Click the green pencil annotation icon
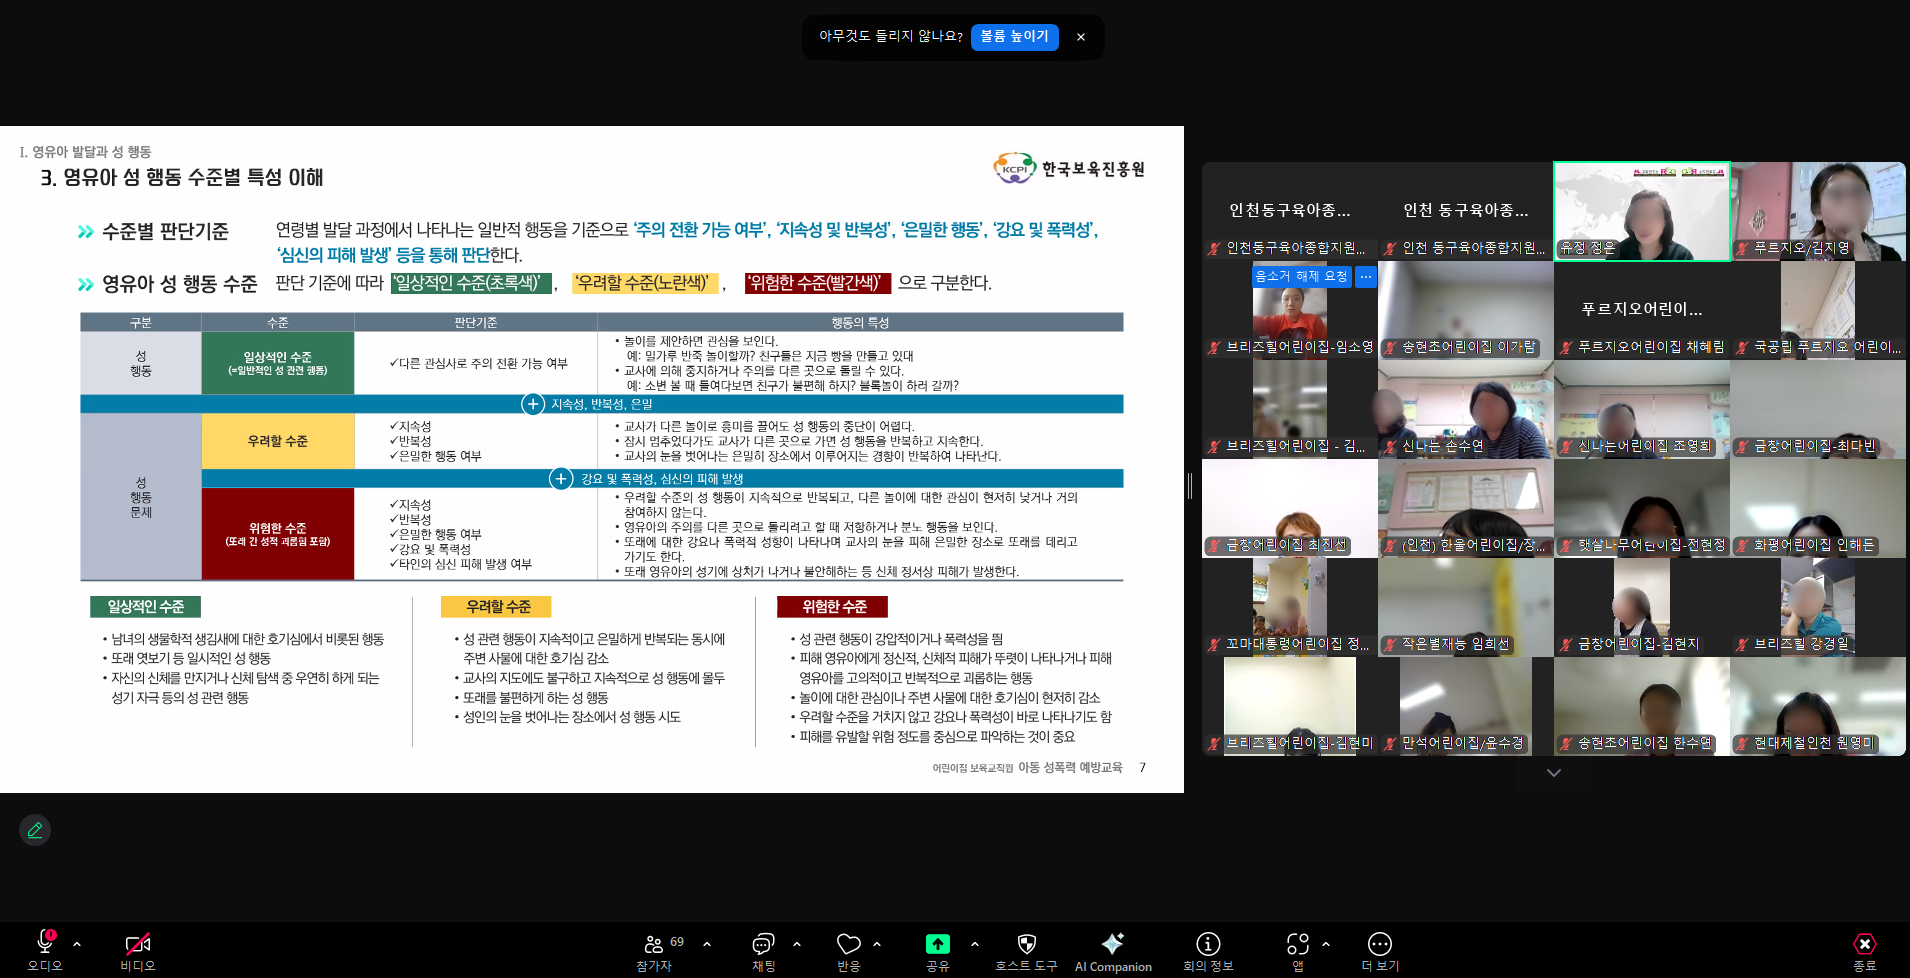Image resolution: width=1910 pixels, height=978 pixels. [35, 830]
